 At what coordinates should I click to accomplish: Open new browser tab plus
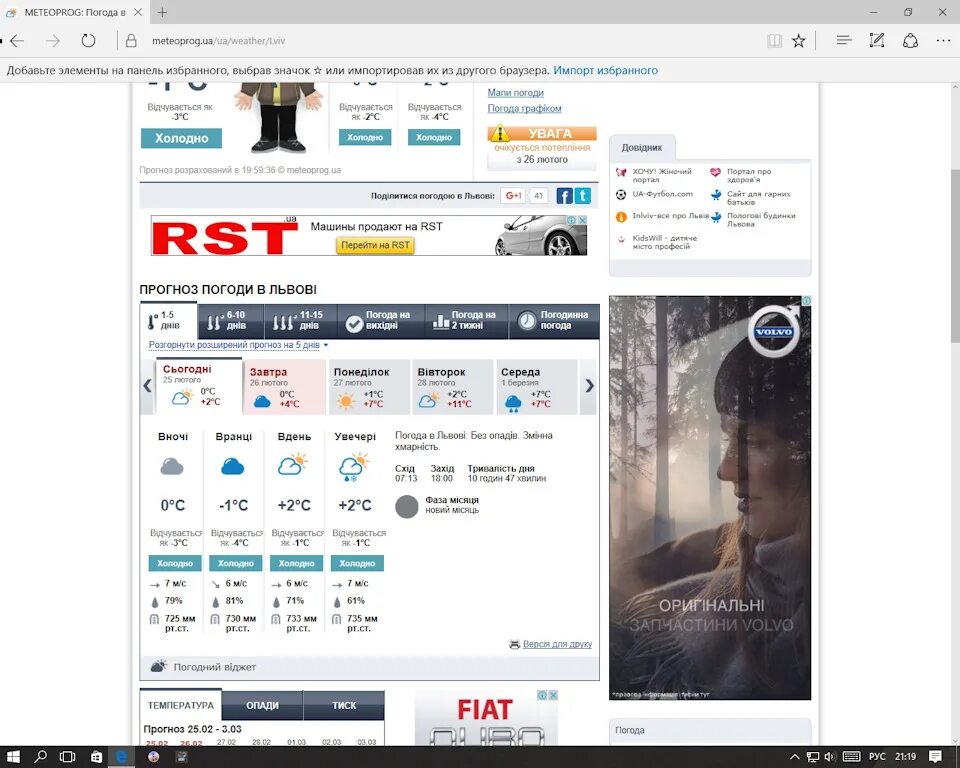point(162,12)
